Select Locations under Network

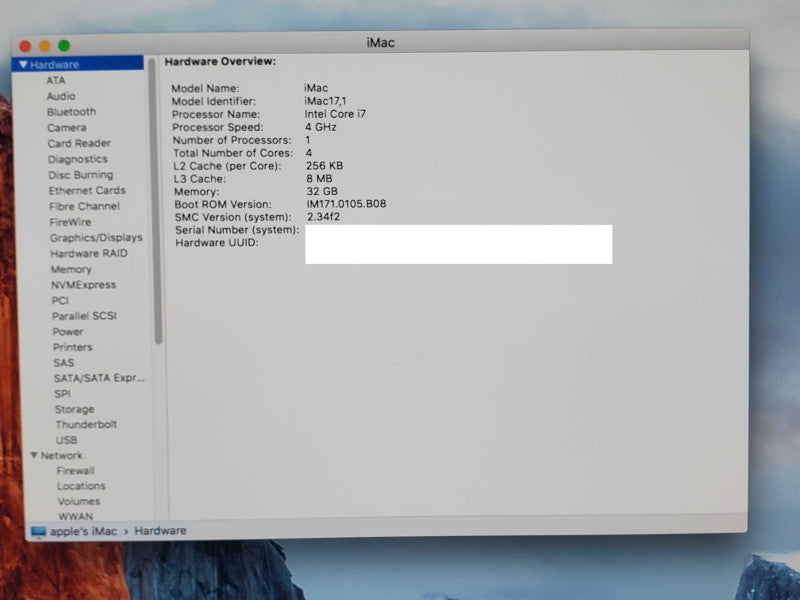click(x=81, y=486)
